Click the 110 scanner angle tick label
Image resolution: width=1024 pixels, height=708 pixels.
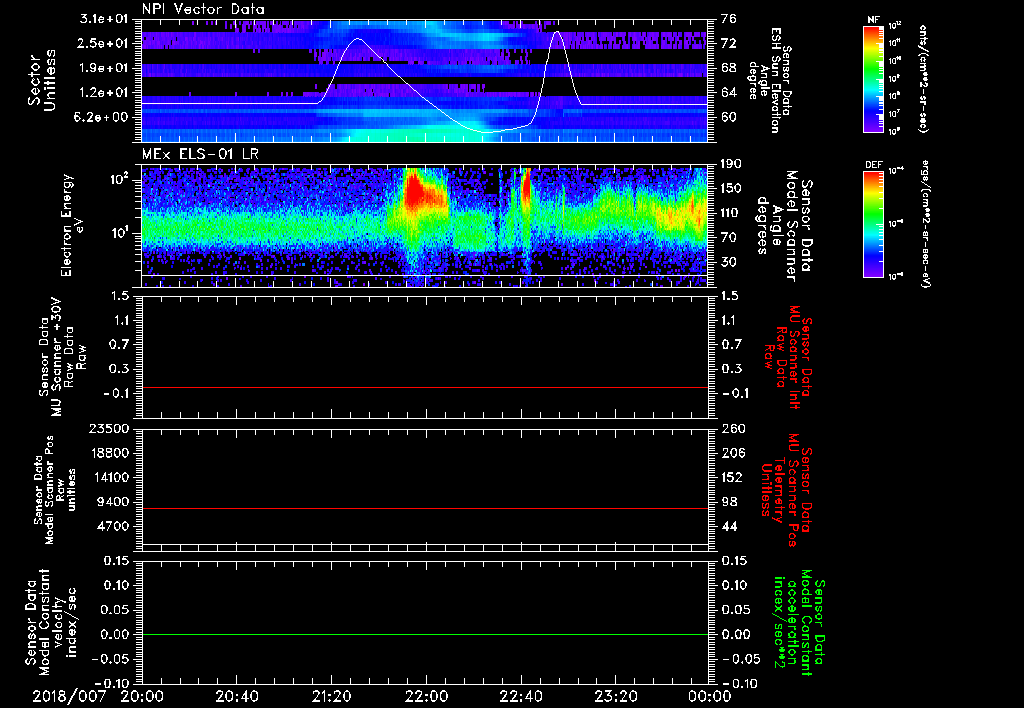click(x=731, y=213)
